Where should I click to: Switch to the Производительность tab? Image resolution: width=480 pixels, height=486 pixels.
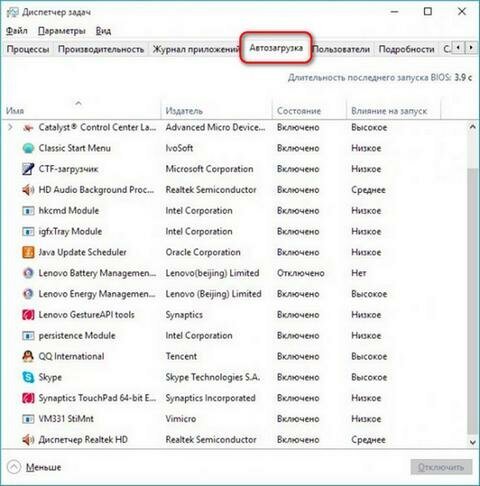101,49
